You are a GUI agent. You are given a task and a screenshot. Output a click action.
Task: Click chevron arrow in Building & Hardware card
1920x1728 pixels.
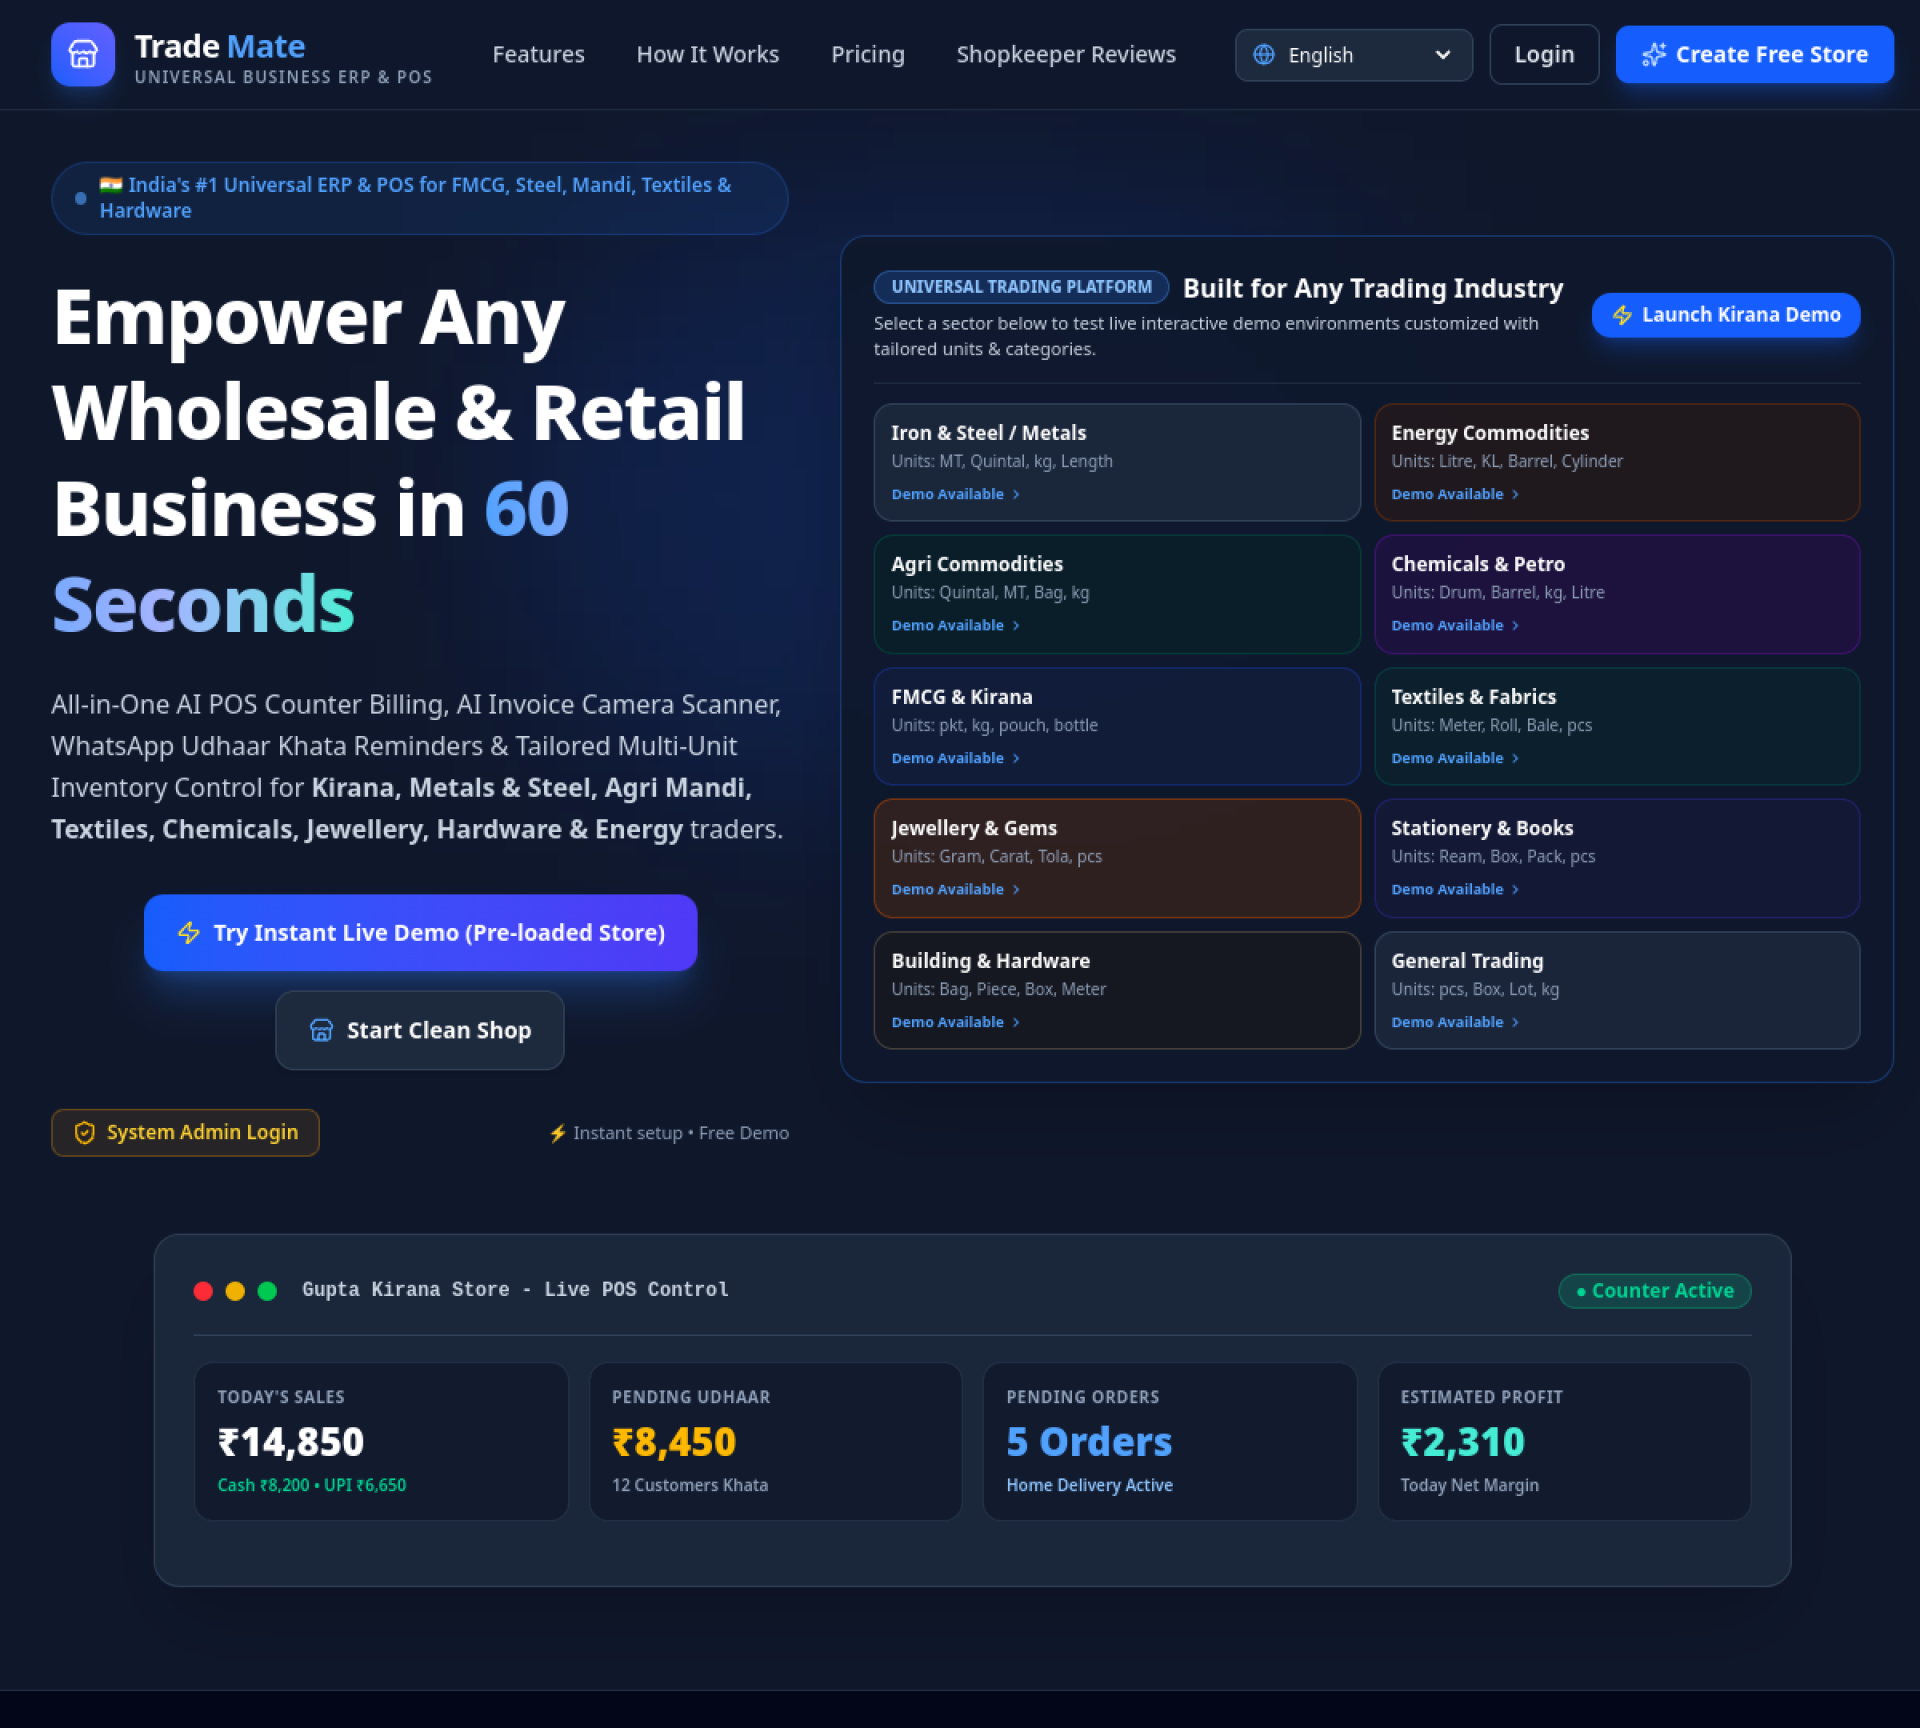tap(1015, 1022)
